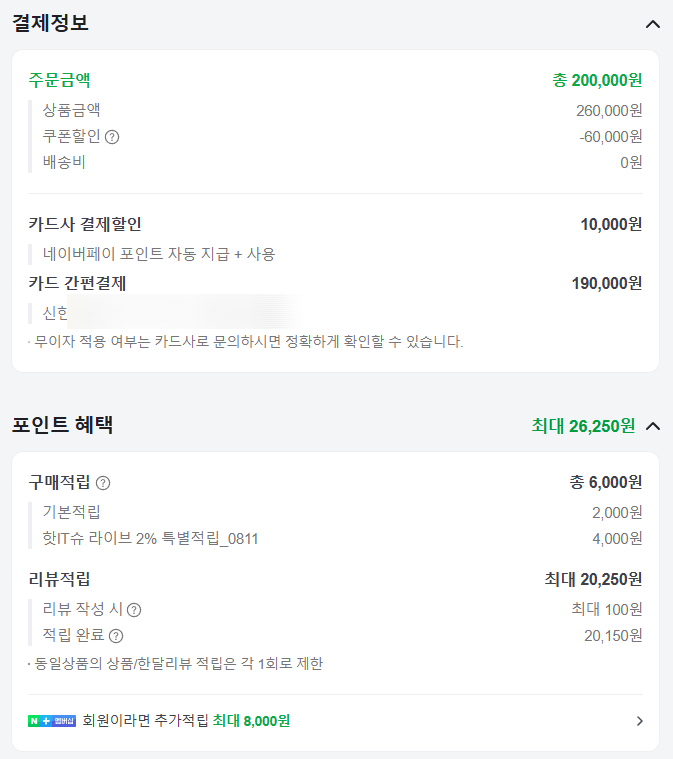This screenshot has width=673, height=759.
Task: Select the 최대 26,250원 points summary
Action: [x=583, y=426]
